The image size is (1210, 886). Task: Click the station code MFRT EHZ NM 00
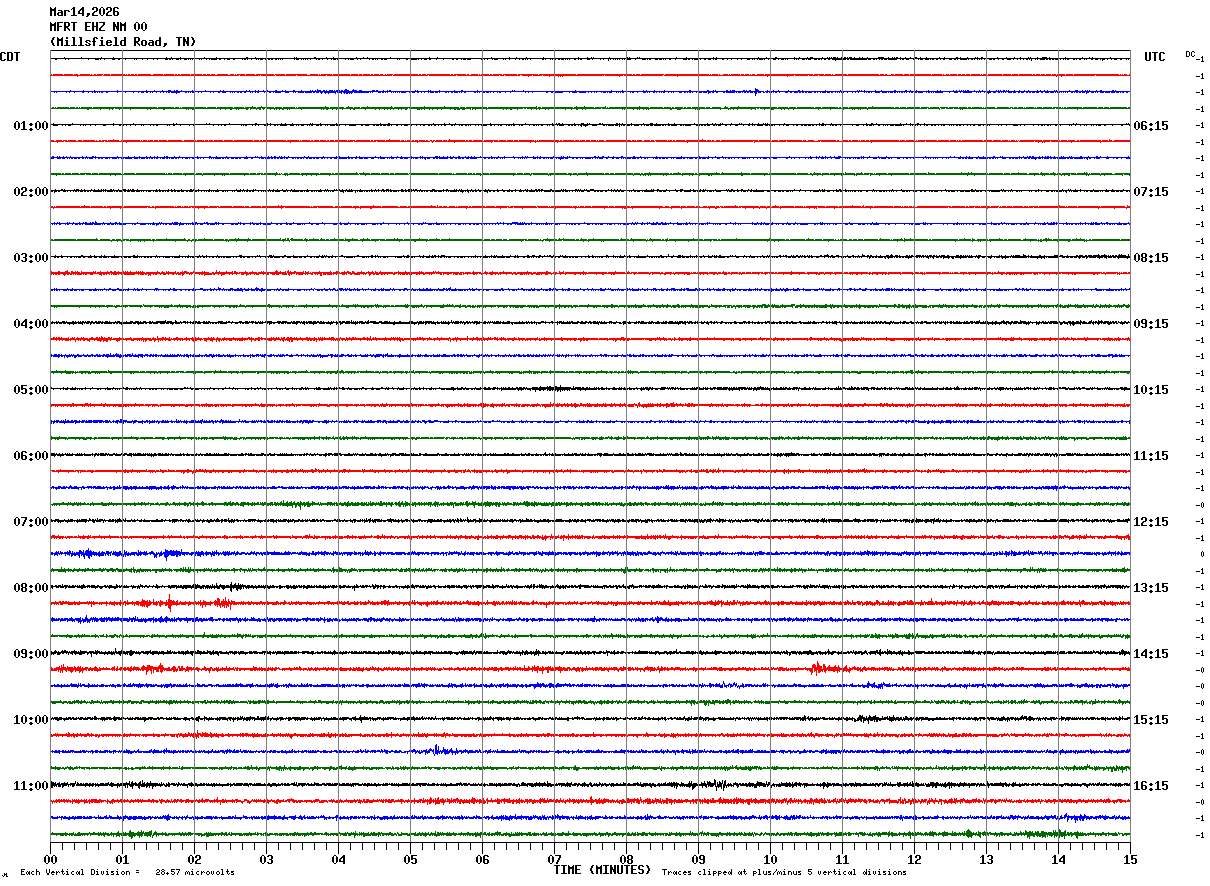[98, 27]
